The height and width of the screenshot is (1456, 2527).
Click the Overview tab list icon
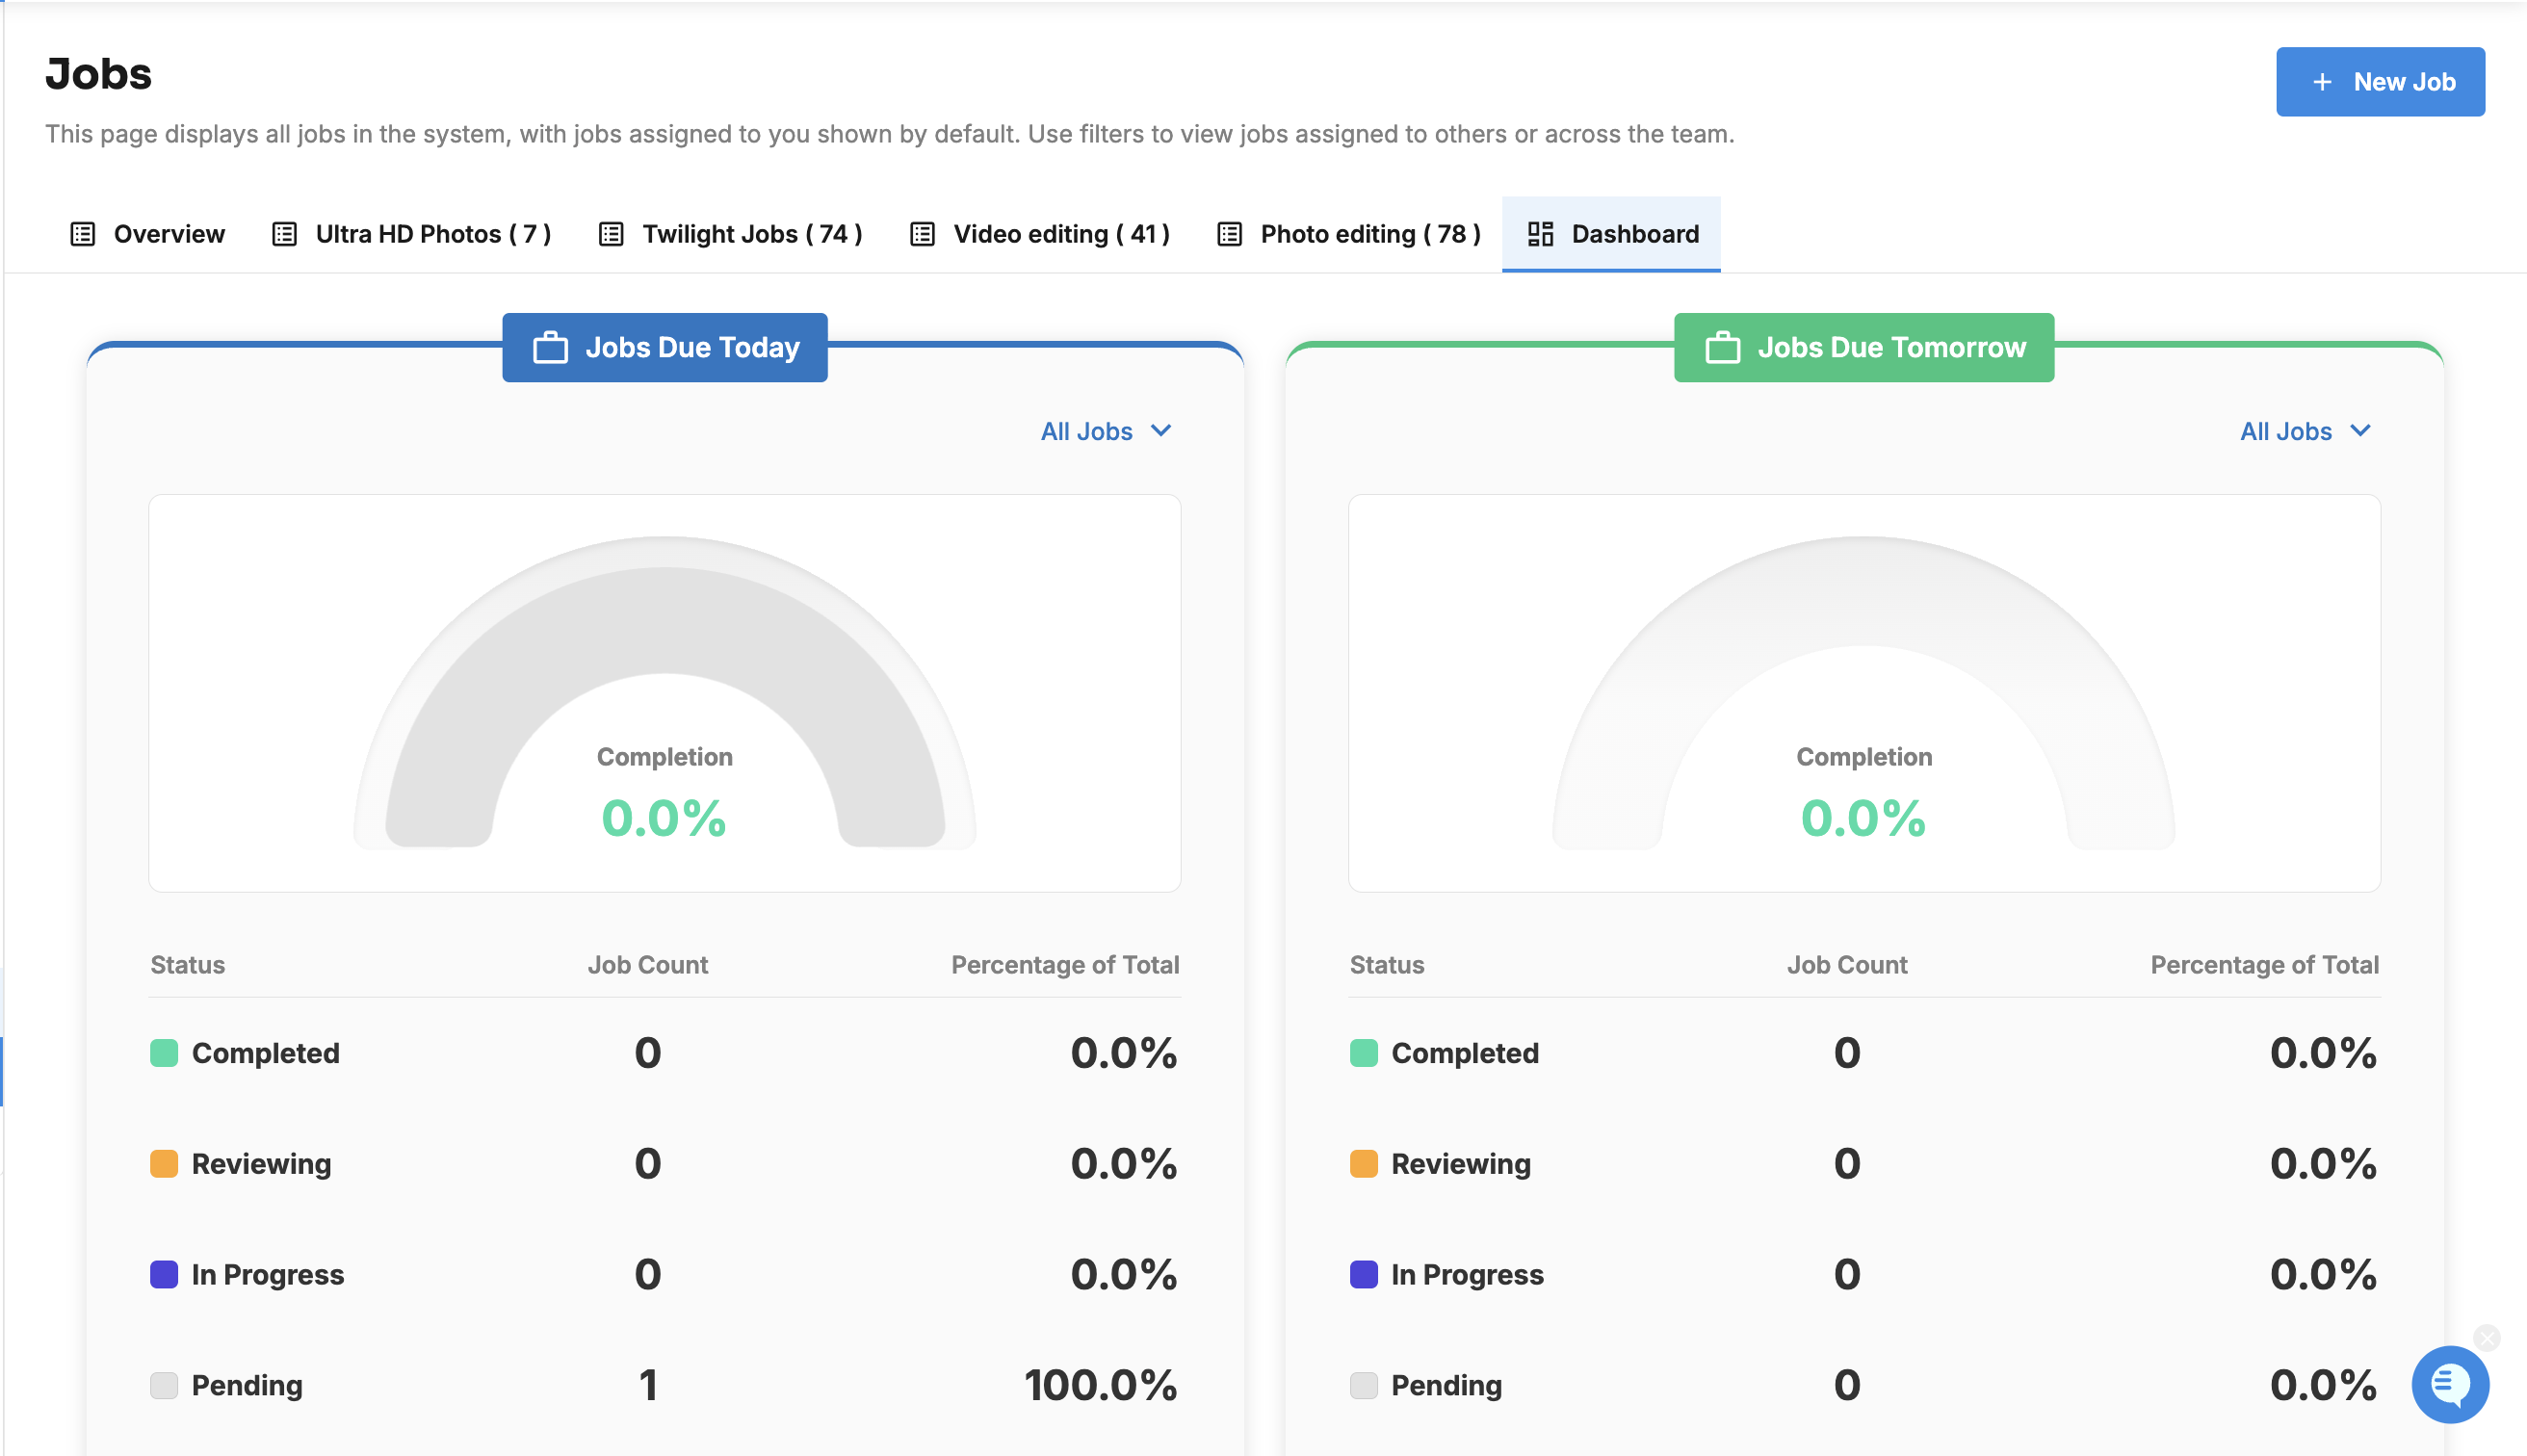point(83,234)
